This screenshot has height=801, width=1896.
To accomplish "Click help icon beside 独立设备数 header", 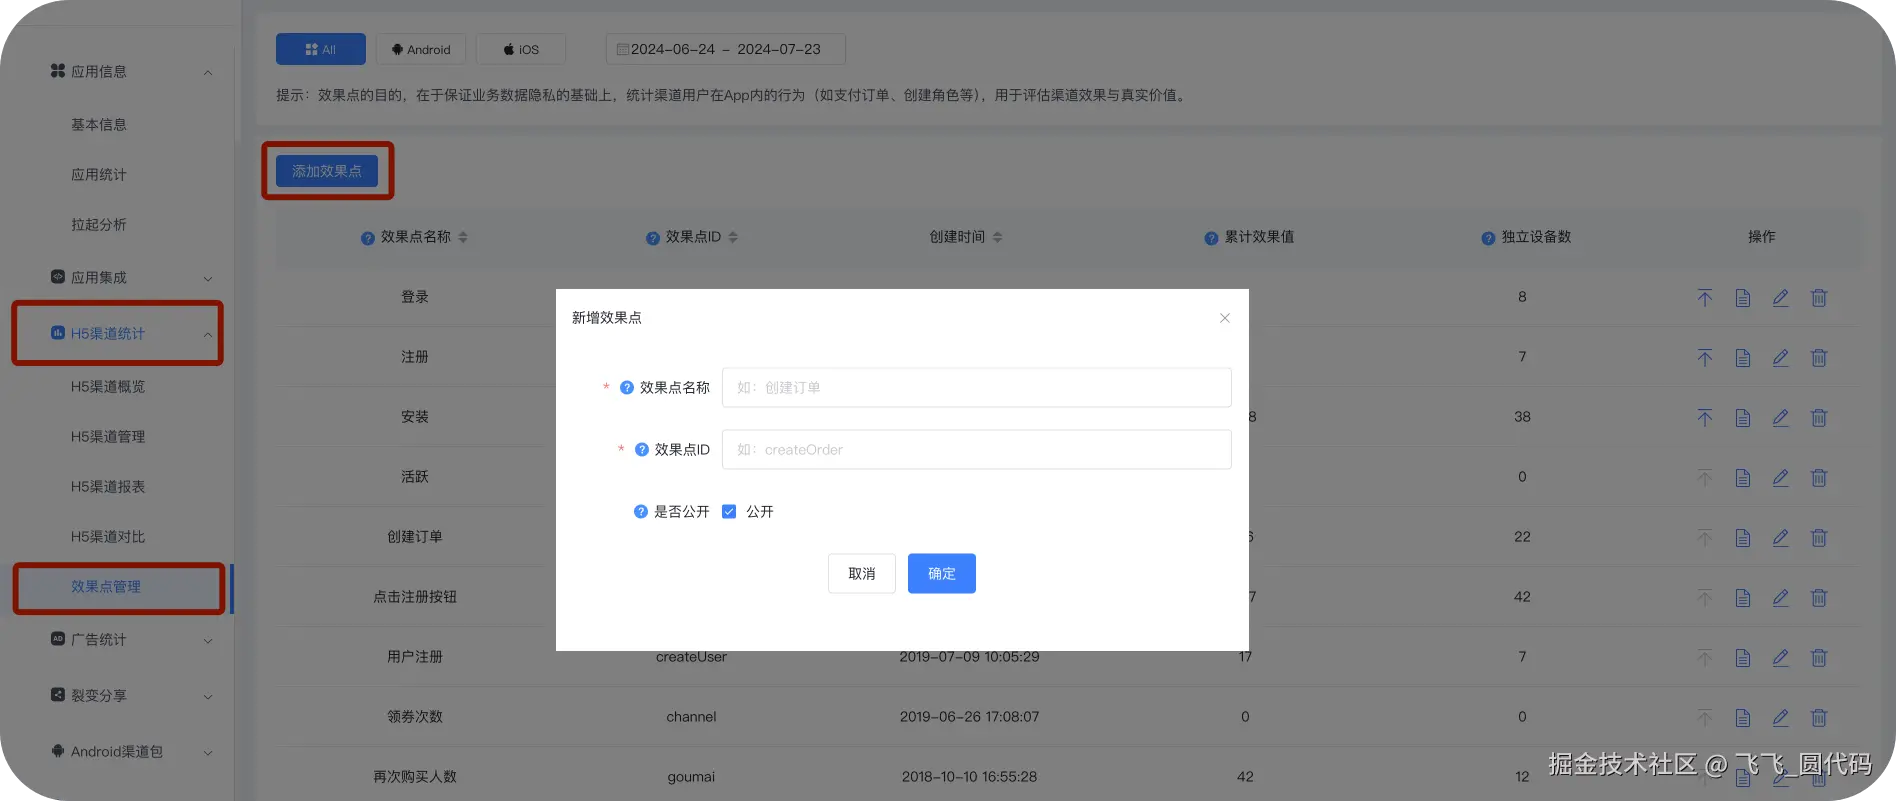I will coord(1488,238).
